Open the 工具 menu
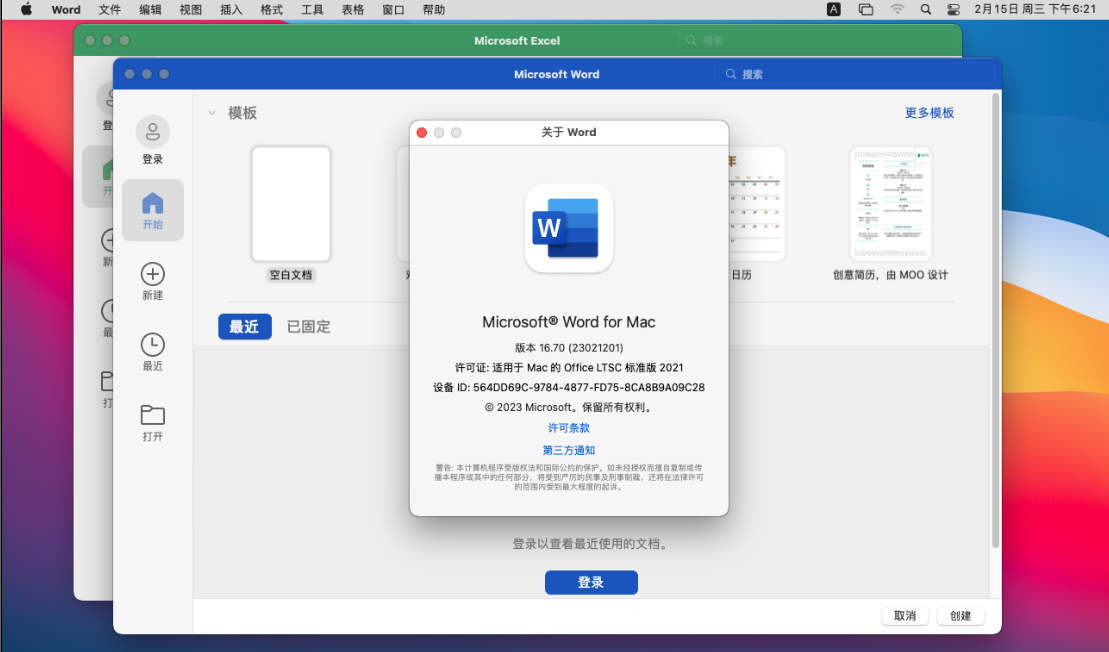The image size is (1109, 652). click(312, 9)
